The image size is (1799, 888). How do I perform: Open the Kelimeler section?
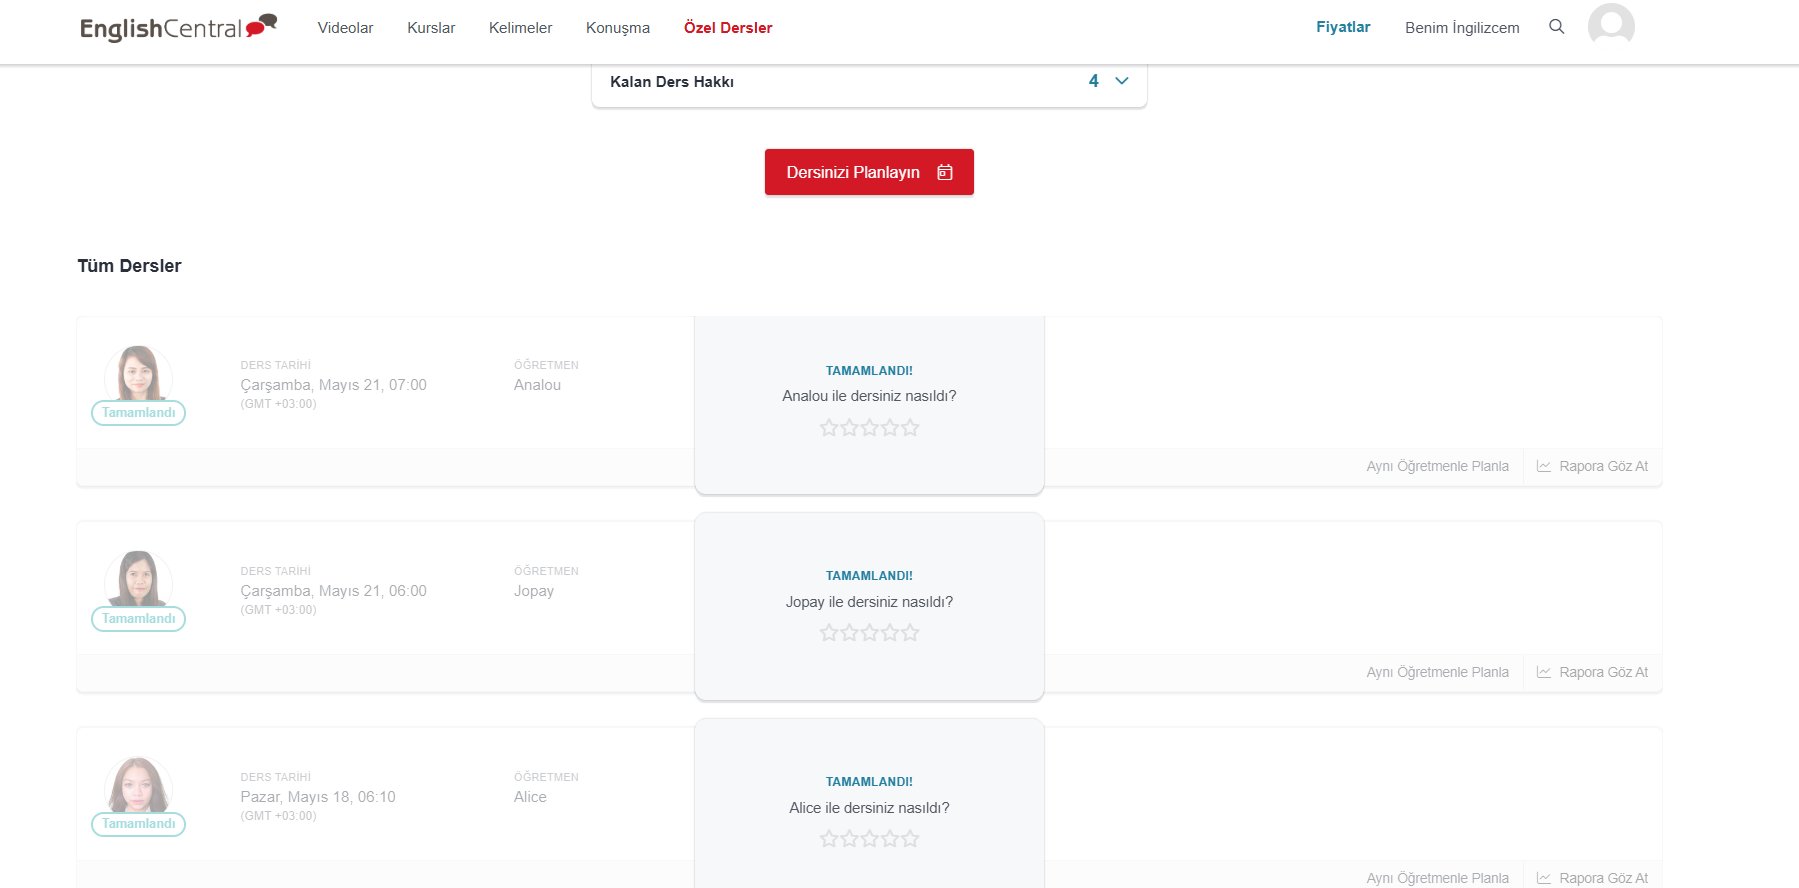click(x=520, y=28)
